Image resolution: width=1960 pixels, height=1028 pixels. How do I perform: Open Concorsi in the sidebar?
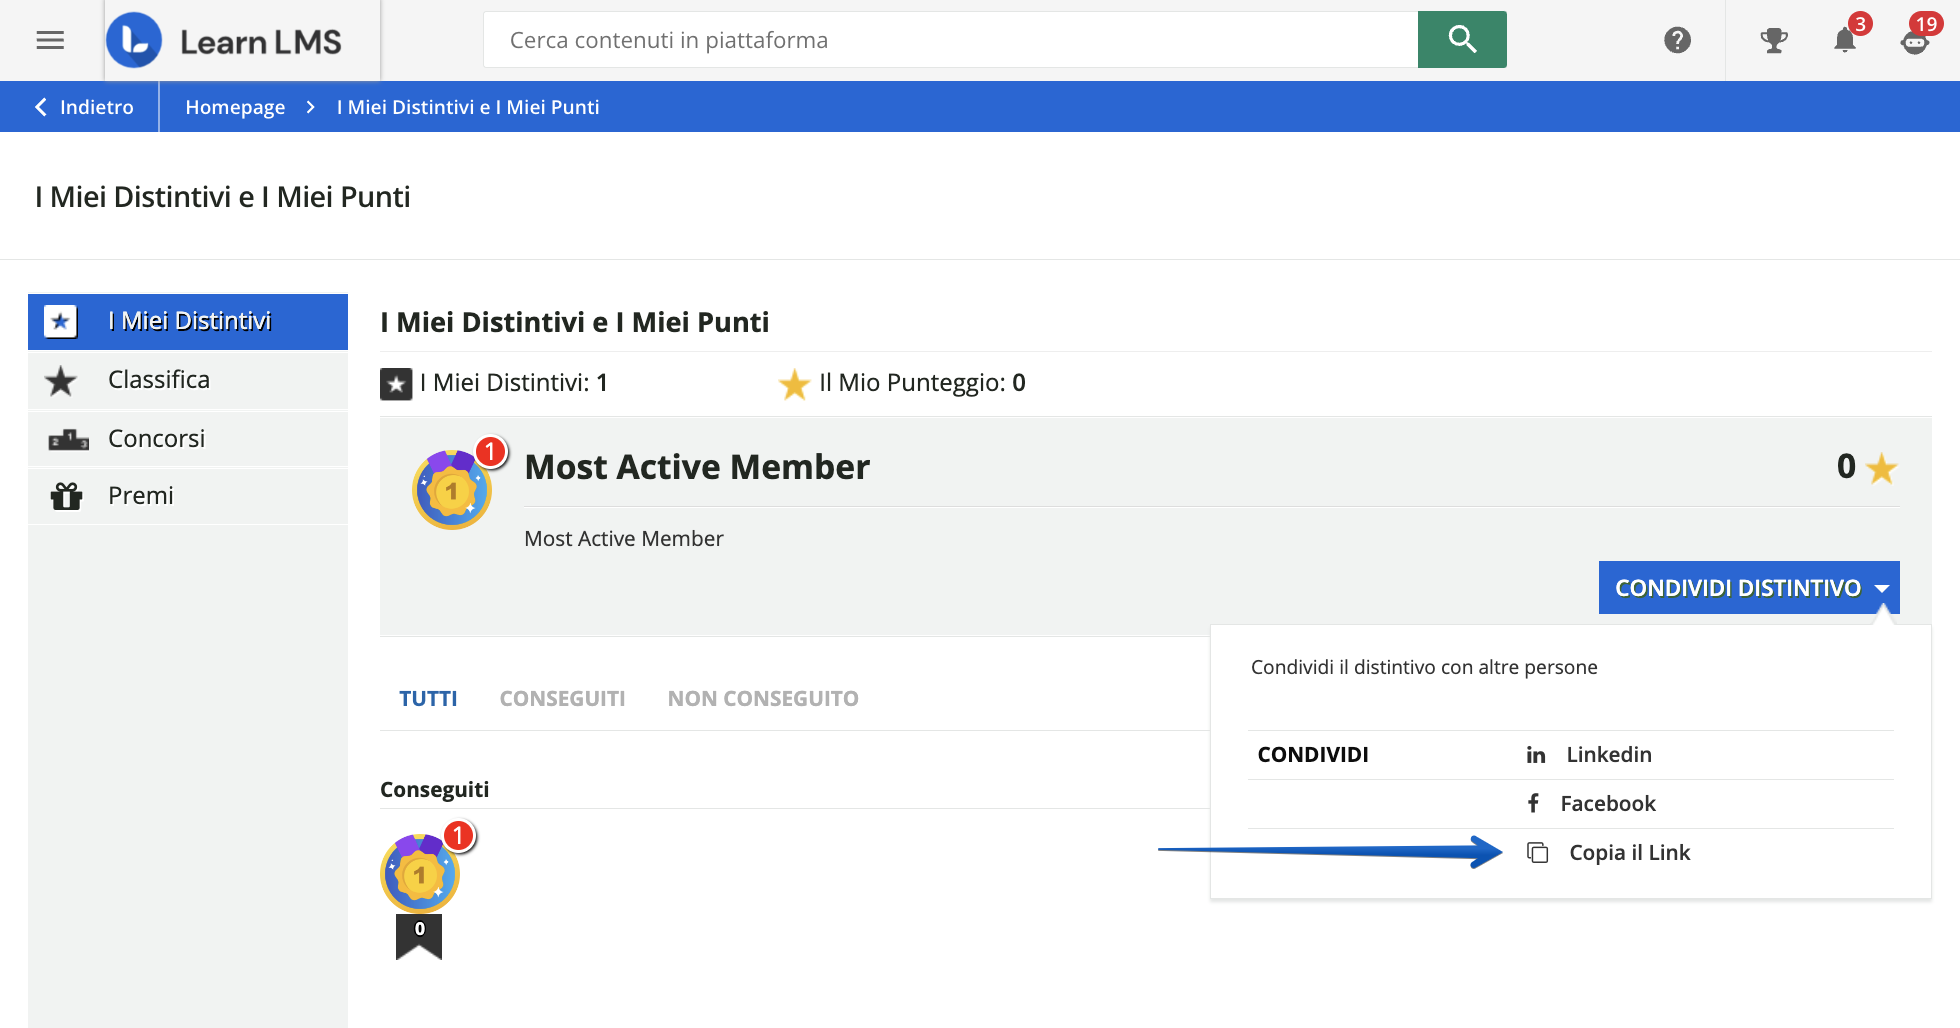[156, 439]
